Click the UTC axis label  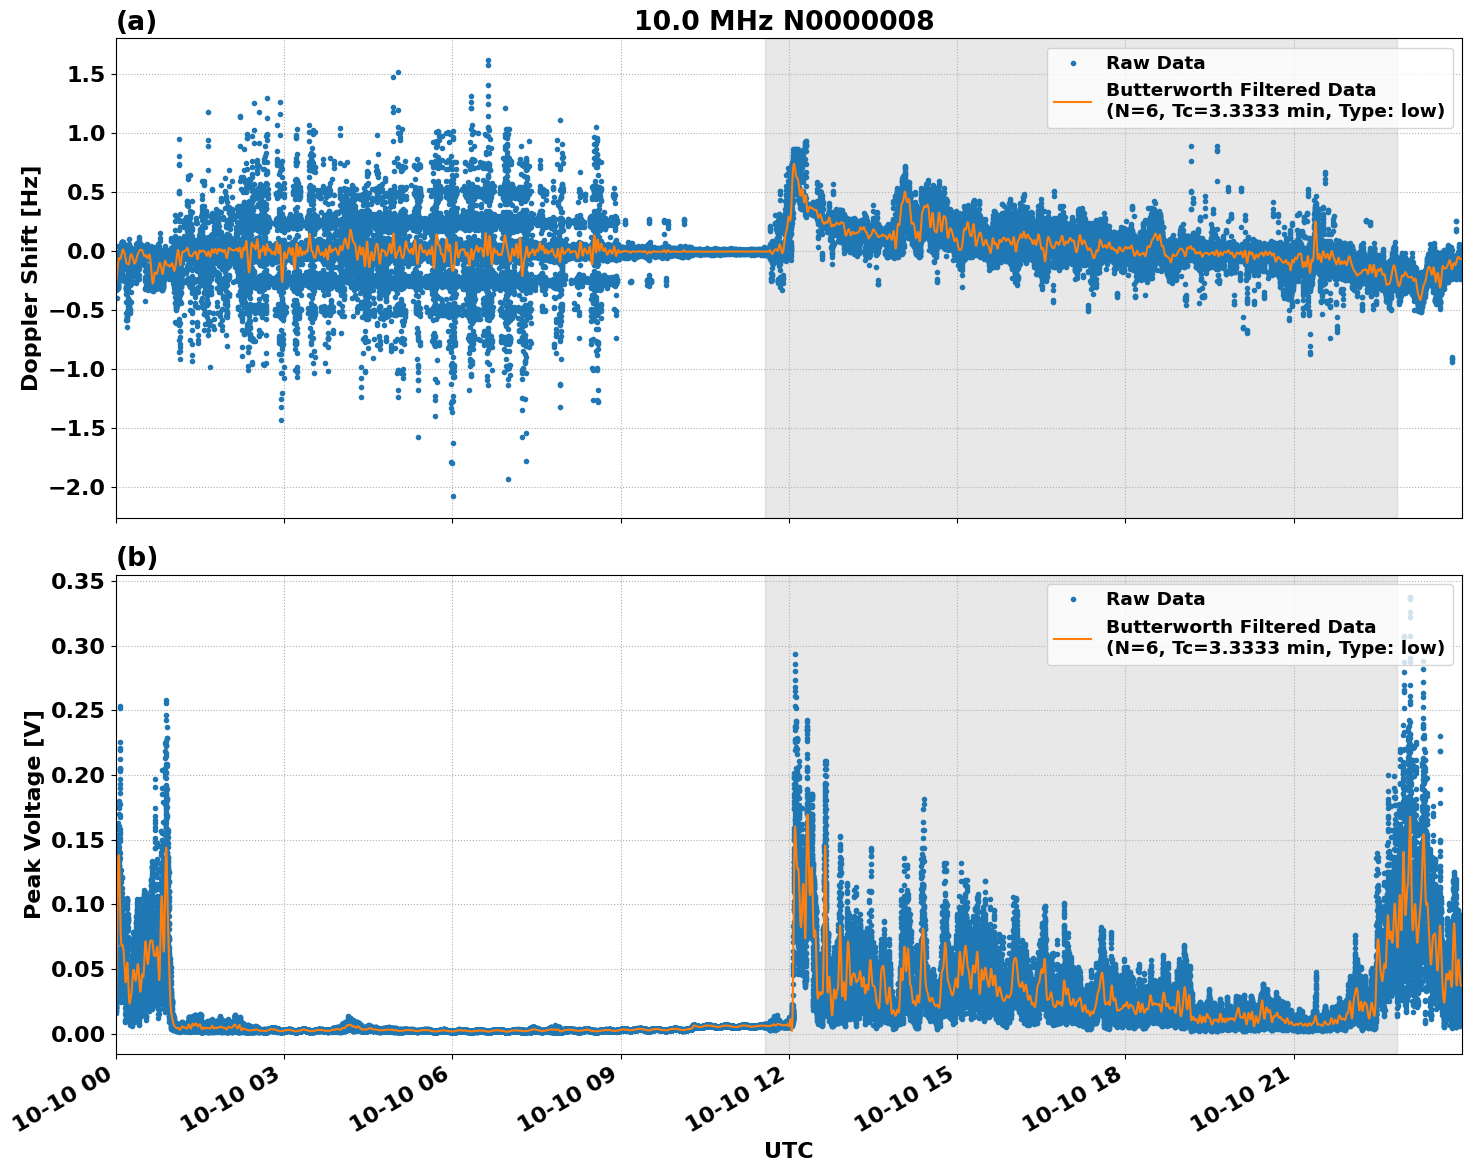click(x=788, y=1150)
